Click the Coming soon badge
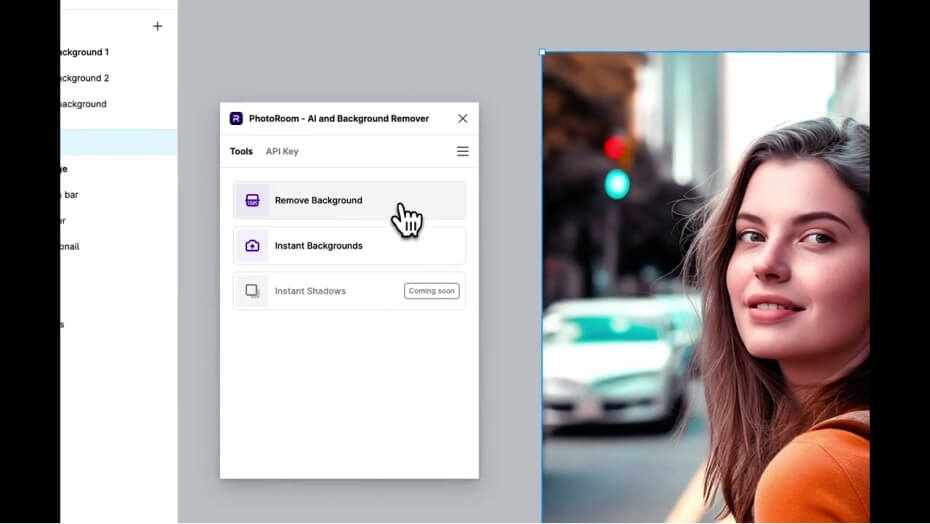Image resolution: width=930 pixels, height=524 pixels. pos(431,291)
